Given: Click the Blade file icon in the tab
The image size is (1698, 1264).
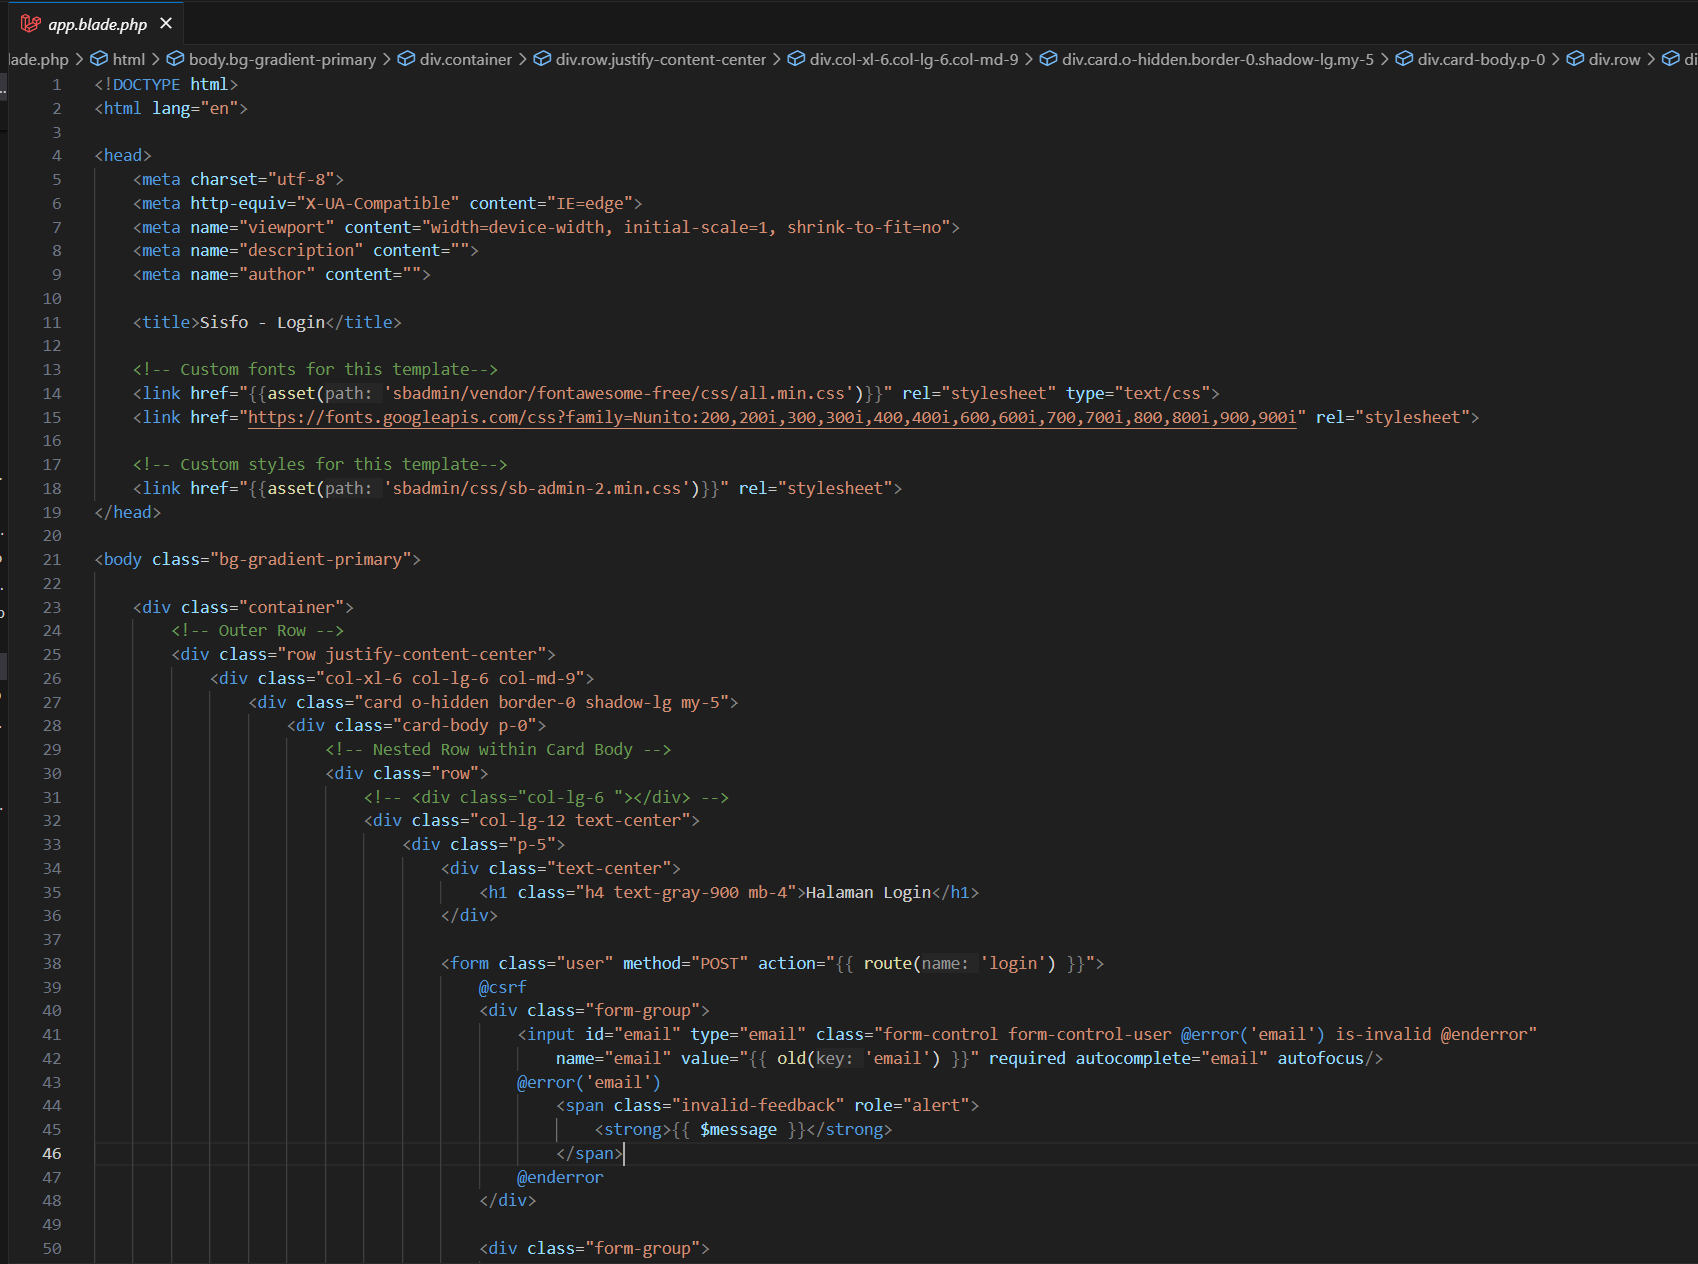Looking at the screenshot, I should [x=31, y=24].
